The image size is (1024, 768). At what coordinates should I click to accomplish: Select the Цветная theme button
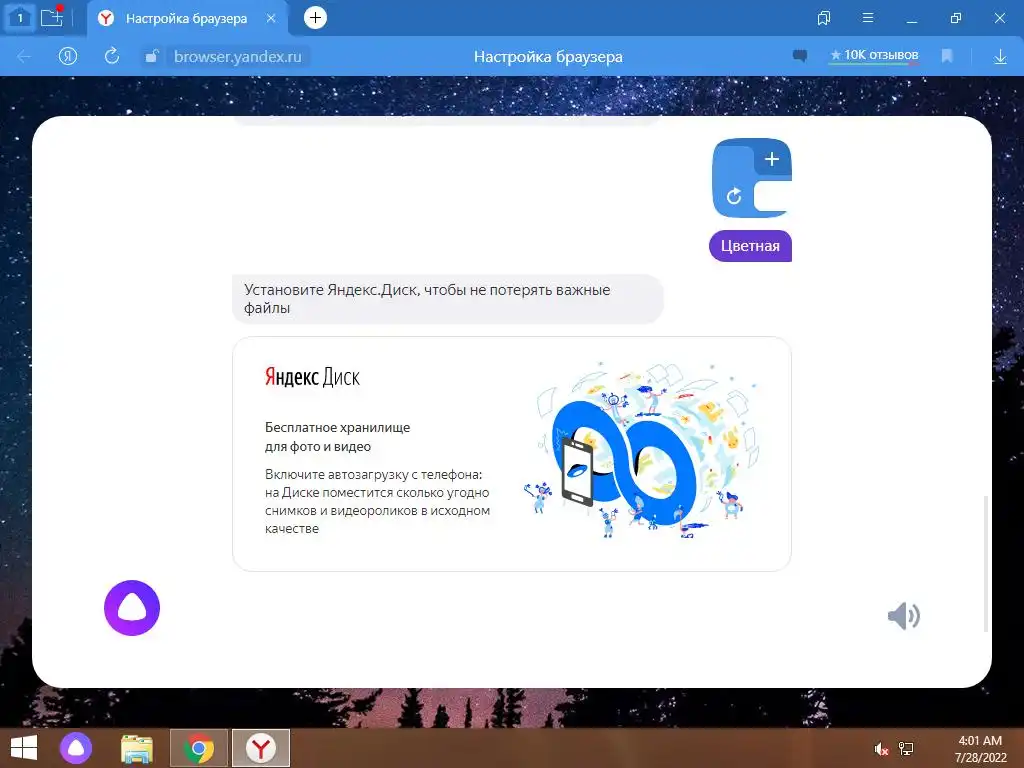pos(750,246)
